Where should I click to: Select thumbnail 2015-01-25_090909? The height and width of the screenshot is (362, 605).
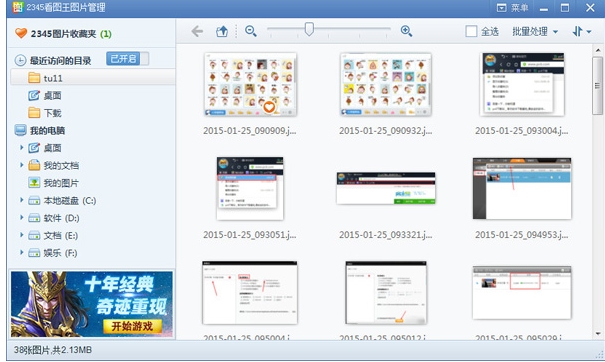(x=250, y=84)
